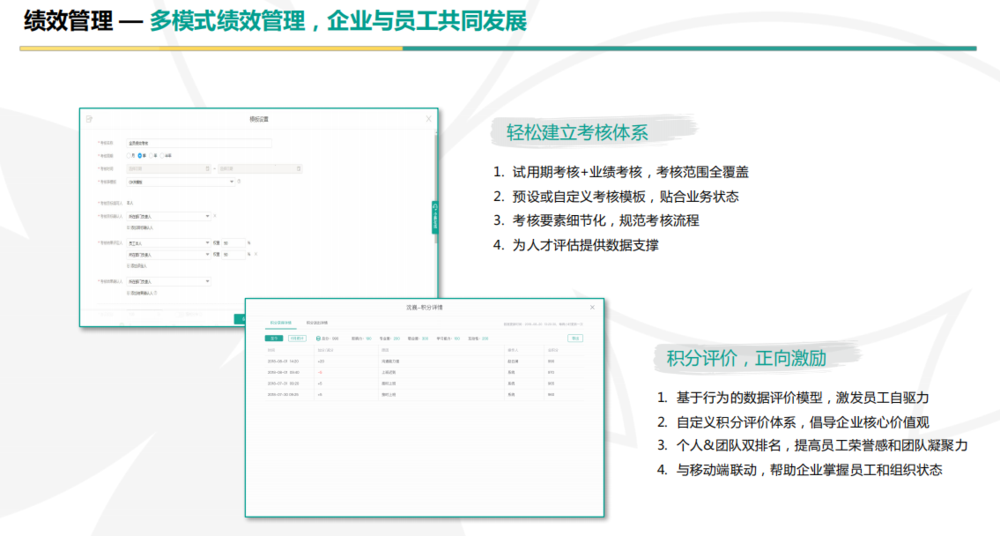Open the calendar icon in the end date field

click(296, 168)
